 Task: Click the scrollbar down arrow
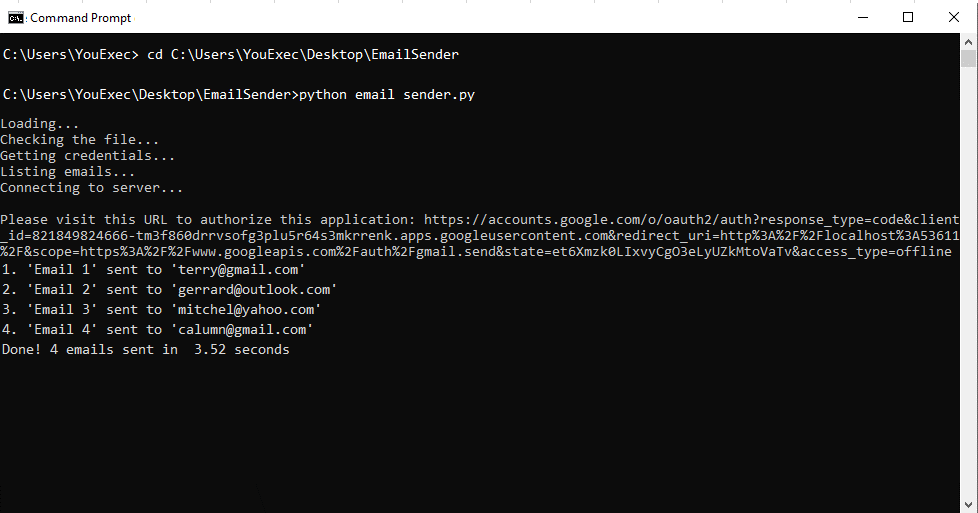[968, 504]
